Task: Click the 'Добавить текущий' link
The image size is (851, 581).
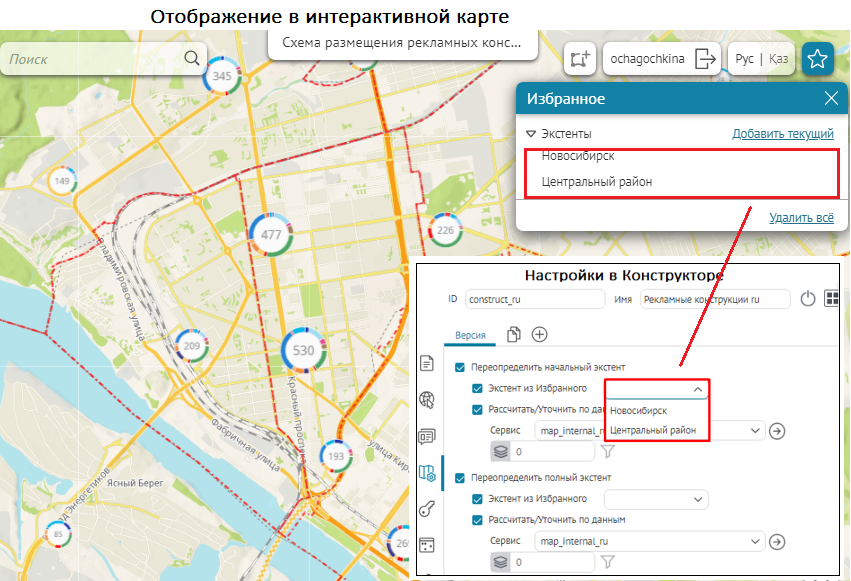Action: click(782, 134)
